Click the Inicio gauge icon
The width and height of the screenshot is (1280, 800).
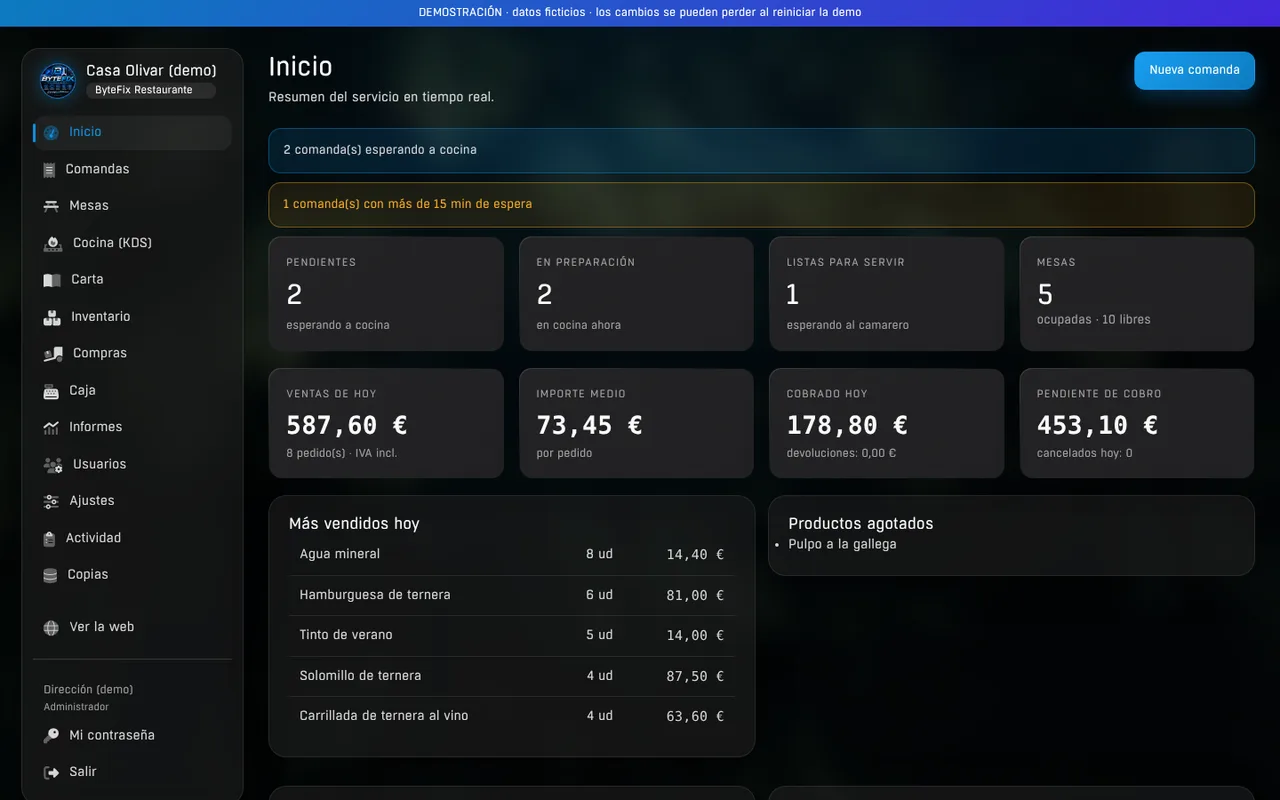coord(51,133)
